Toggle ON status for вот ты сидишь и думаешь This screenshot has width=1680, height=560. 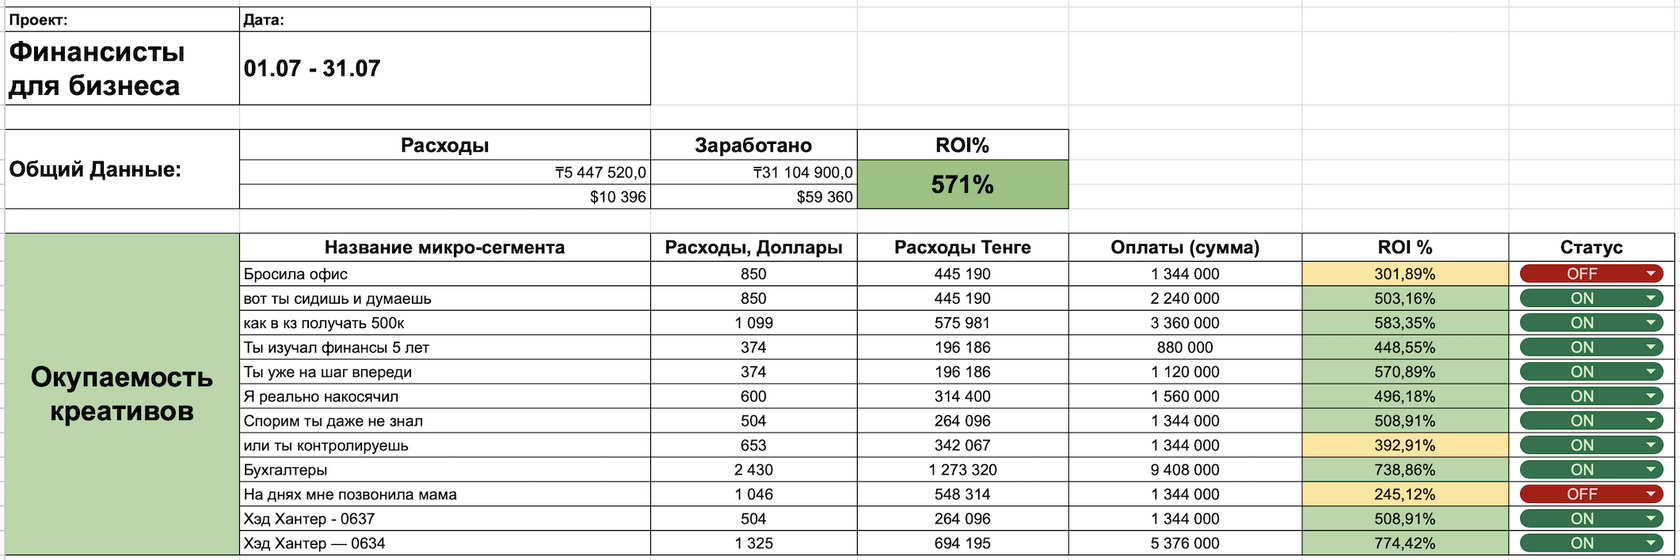[x=1591, y=298]
